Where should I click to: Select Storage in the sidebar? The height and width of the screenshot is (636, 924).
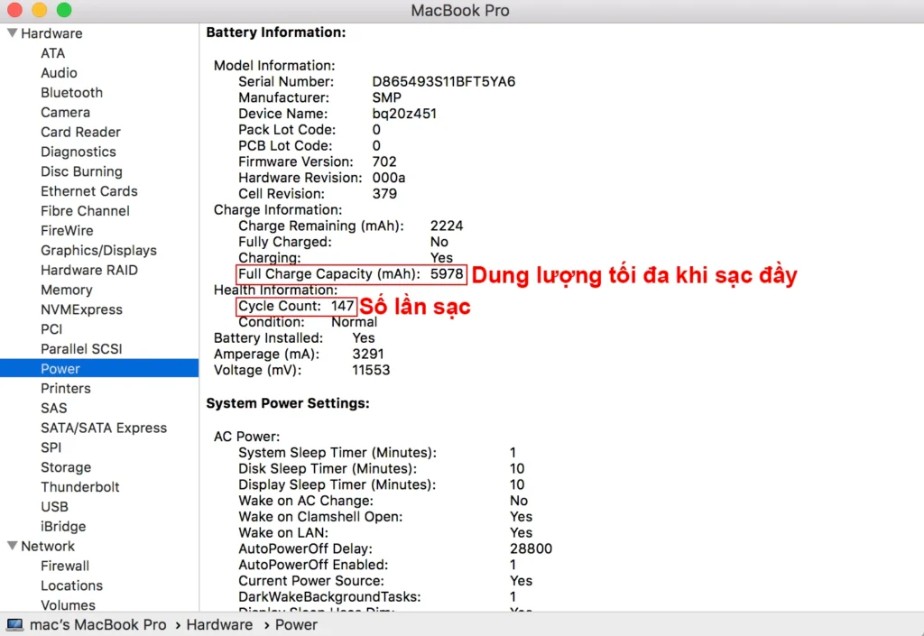click(66, 467)
